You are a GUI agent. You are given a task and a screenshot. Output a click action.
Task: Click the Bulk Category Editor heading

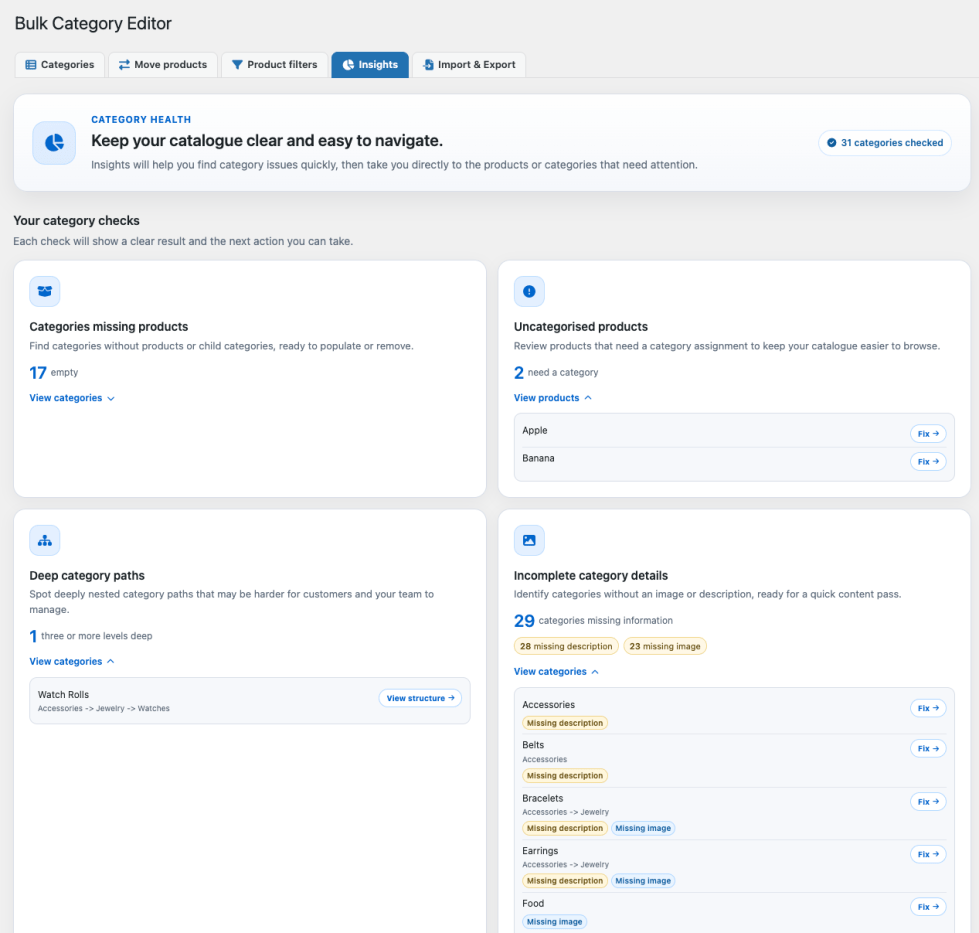point(93,23)
